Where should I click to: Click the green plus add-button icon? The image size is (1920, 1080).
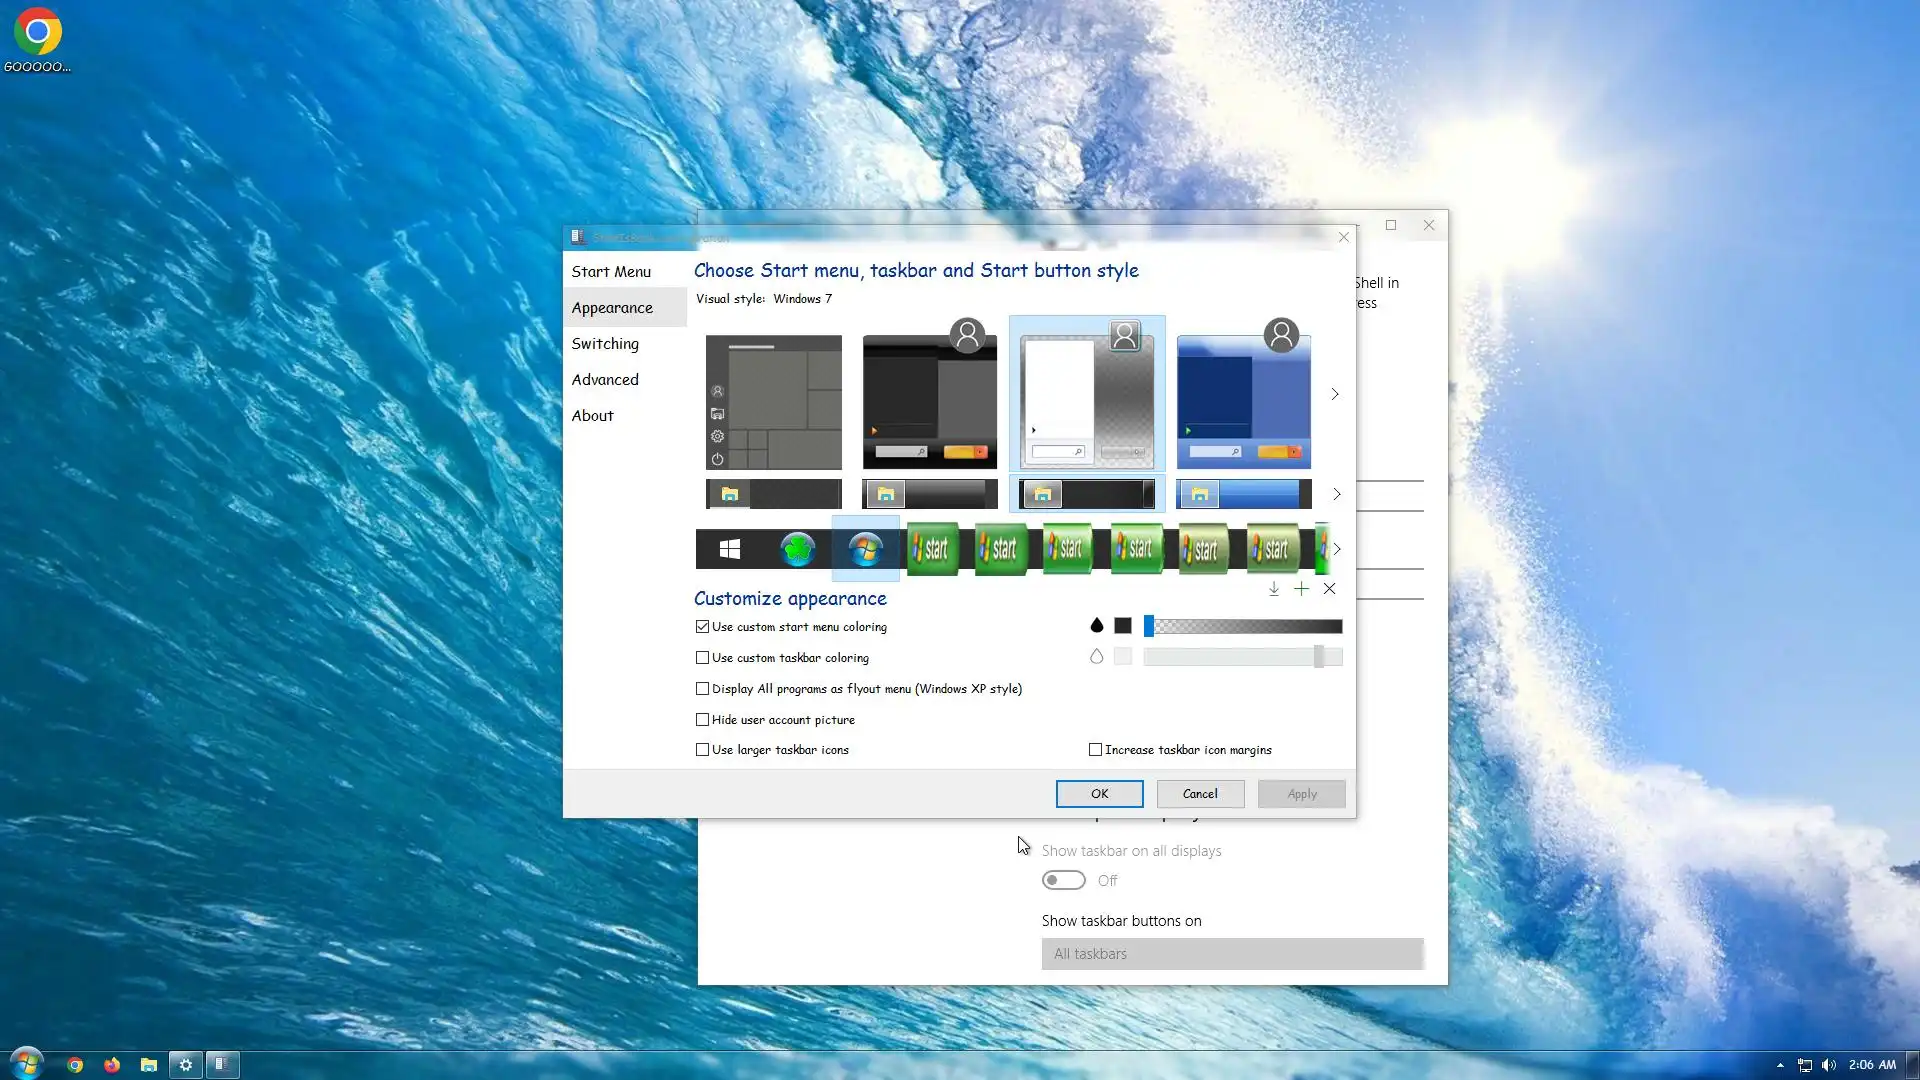1301,589
